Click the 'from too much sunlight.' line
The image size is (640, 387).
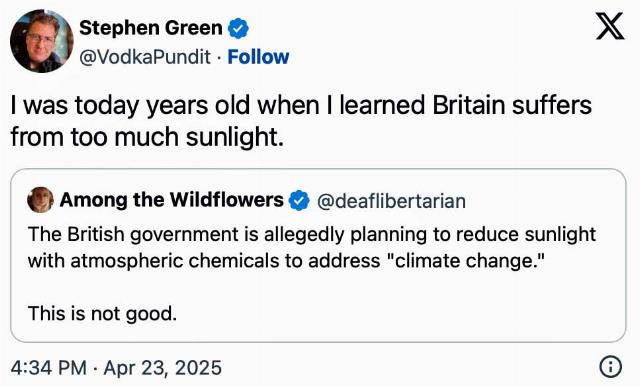click(x=147, y=137)
